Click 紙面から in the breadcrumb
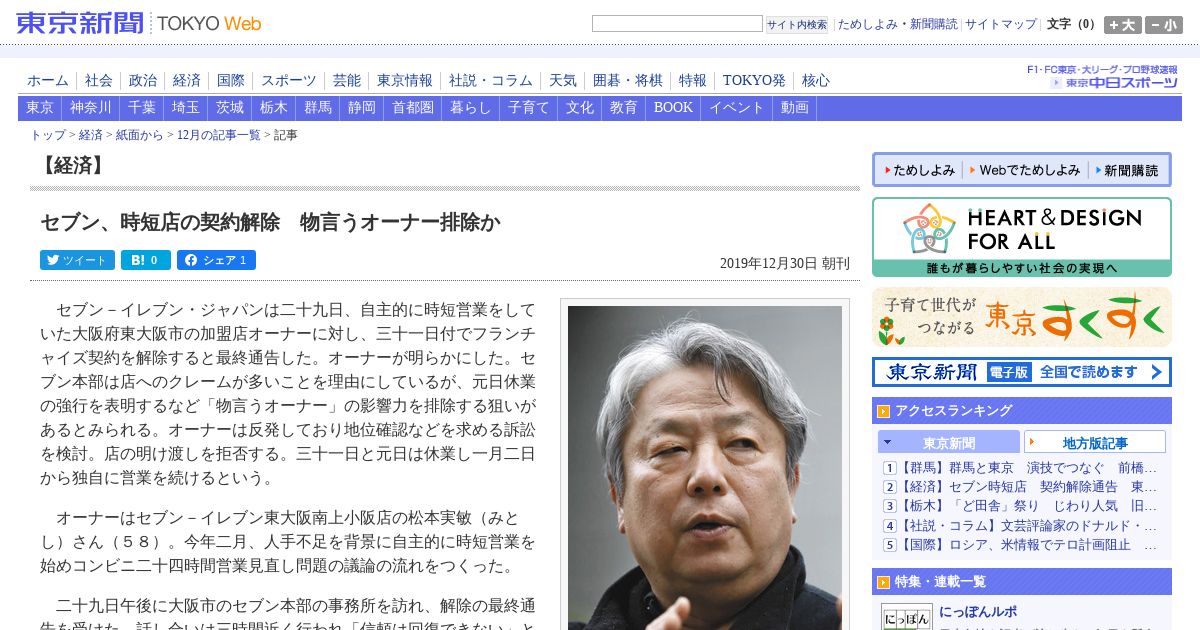The height and width of the screenshot is (630, 1200). 139,135
